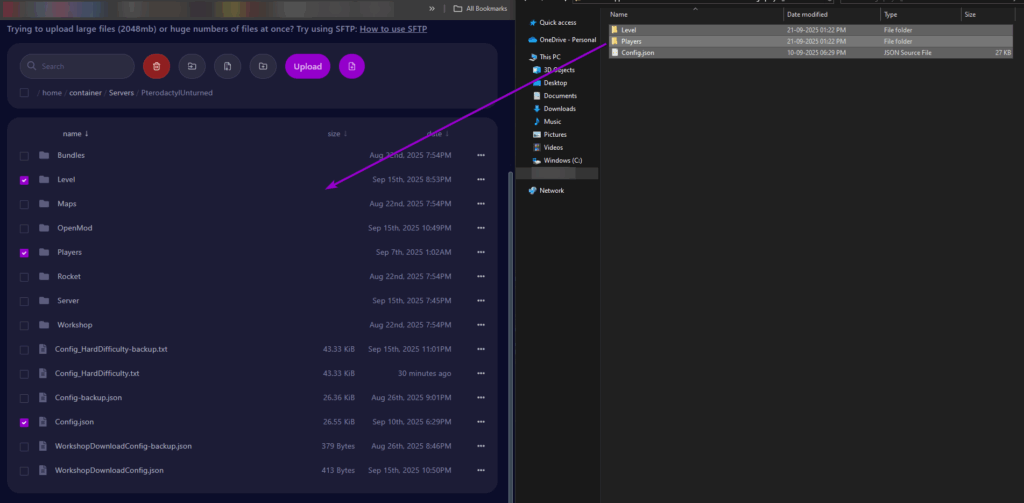Viewport: 1024px width, 503px height.
Task: Click the OneDrive cloud icon in Explorer
Action: click(532, 39)
